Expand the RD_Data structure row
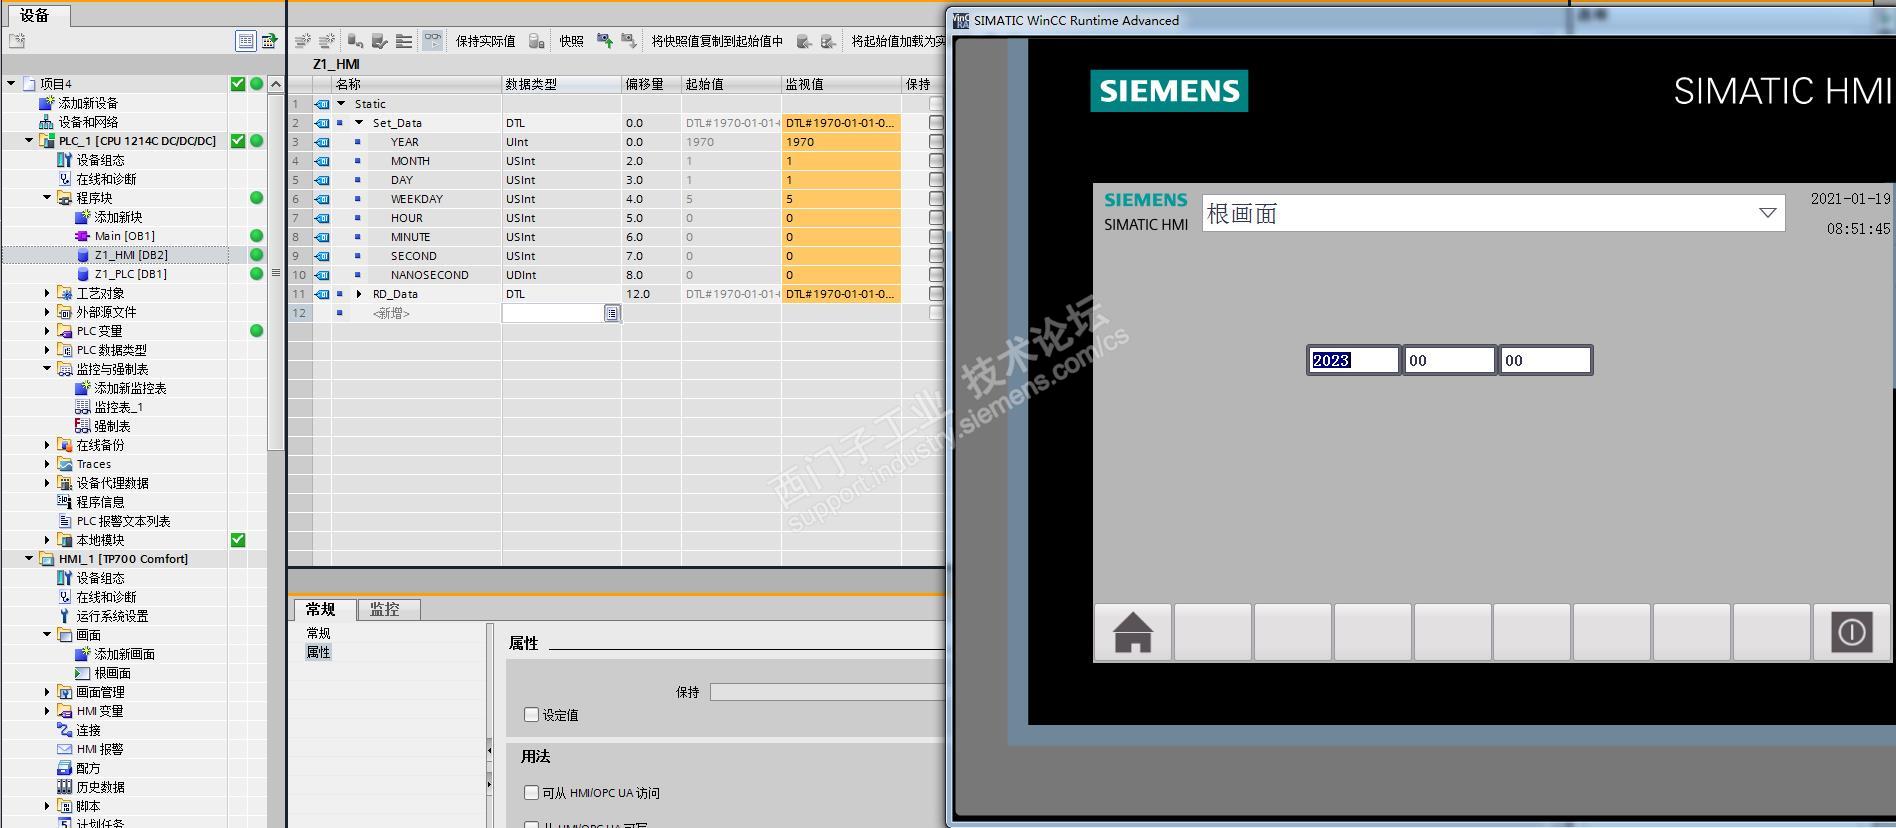The height and width of the screenshot is (828, 1896). (359, 294)
